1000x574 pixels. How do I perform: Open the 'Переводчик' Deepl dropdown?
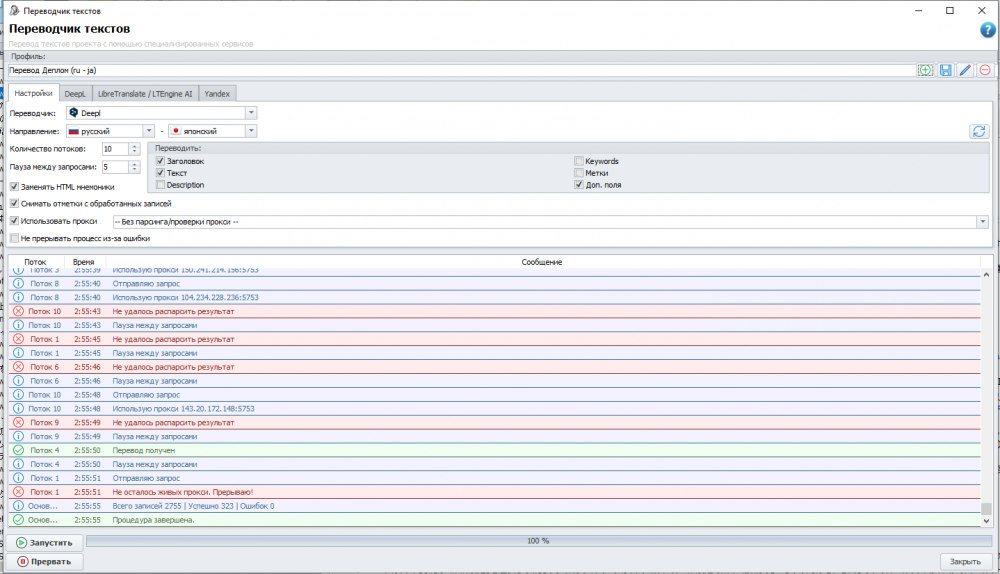[x=251, y=113]
